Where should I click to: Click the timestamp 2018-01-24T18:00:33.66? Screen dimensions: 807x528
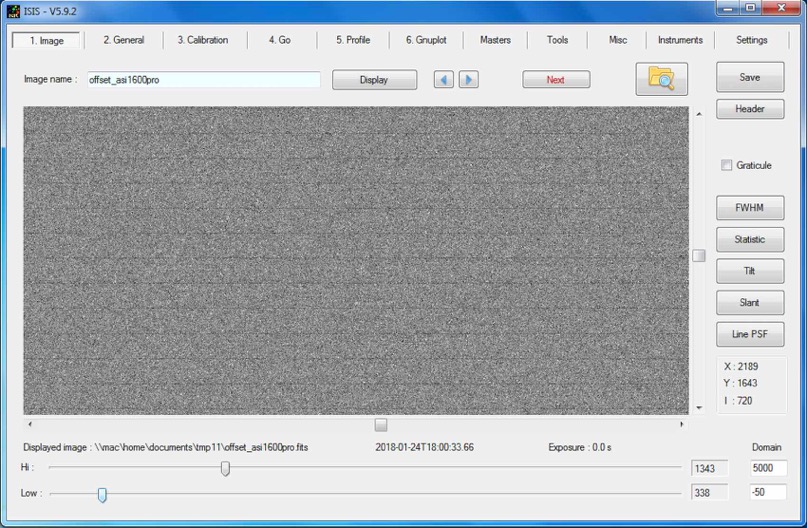[425, 447]
